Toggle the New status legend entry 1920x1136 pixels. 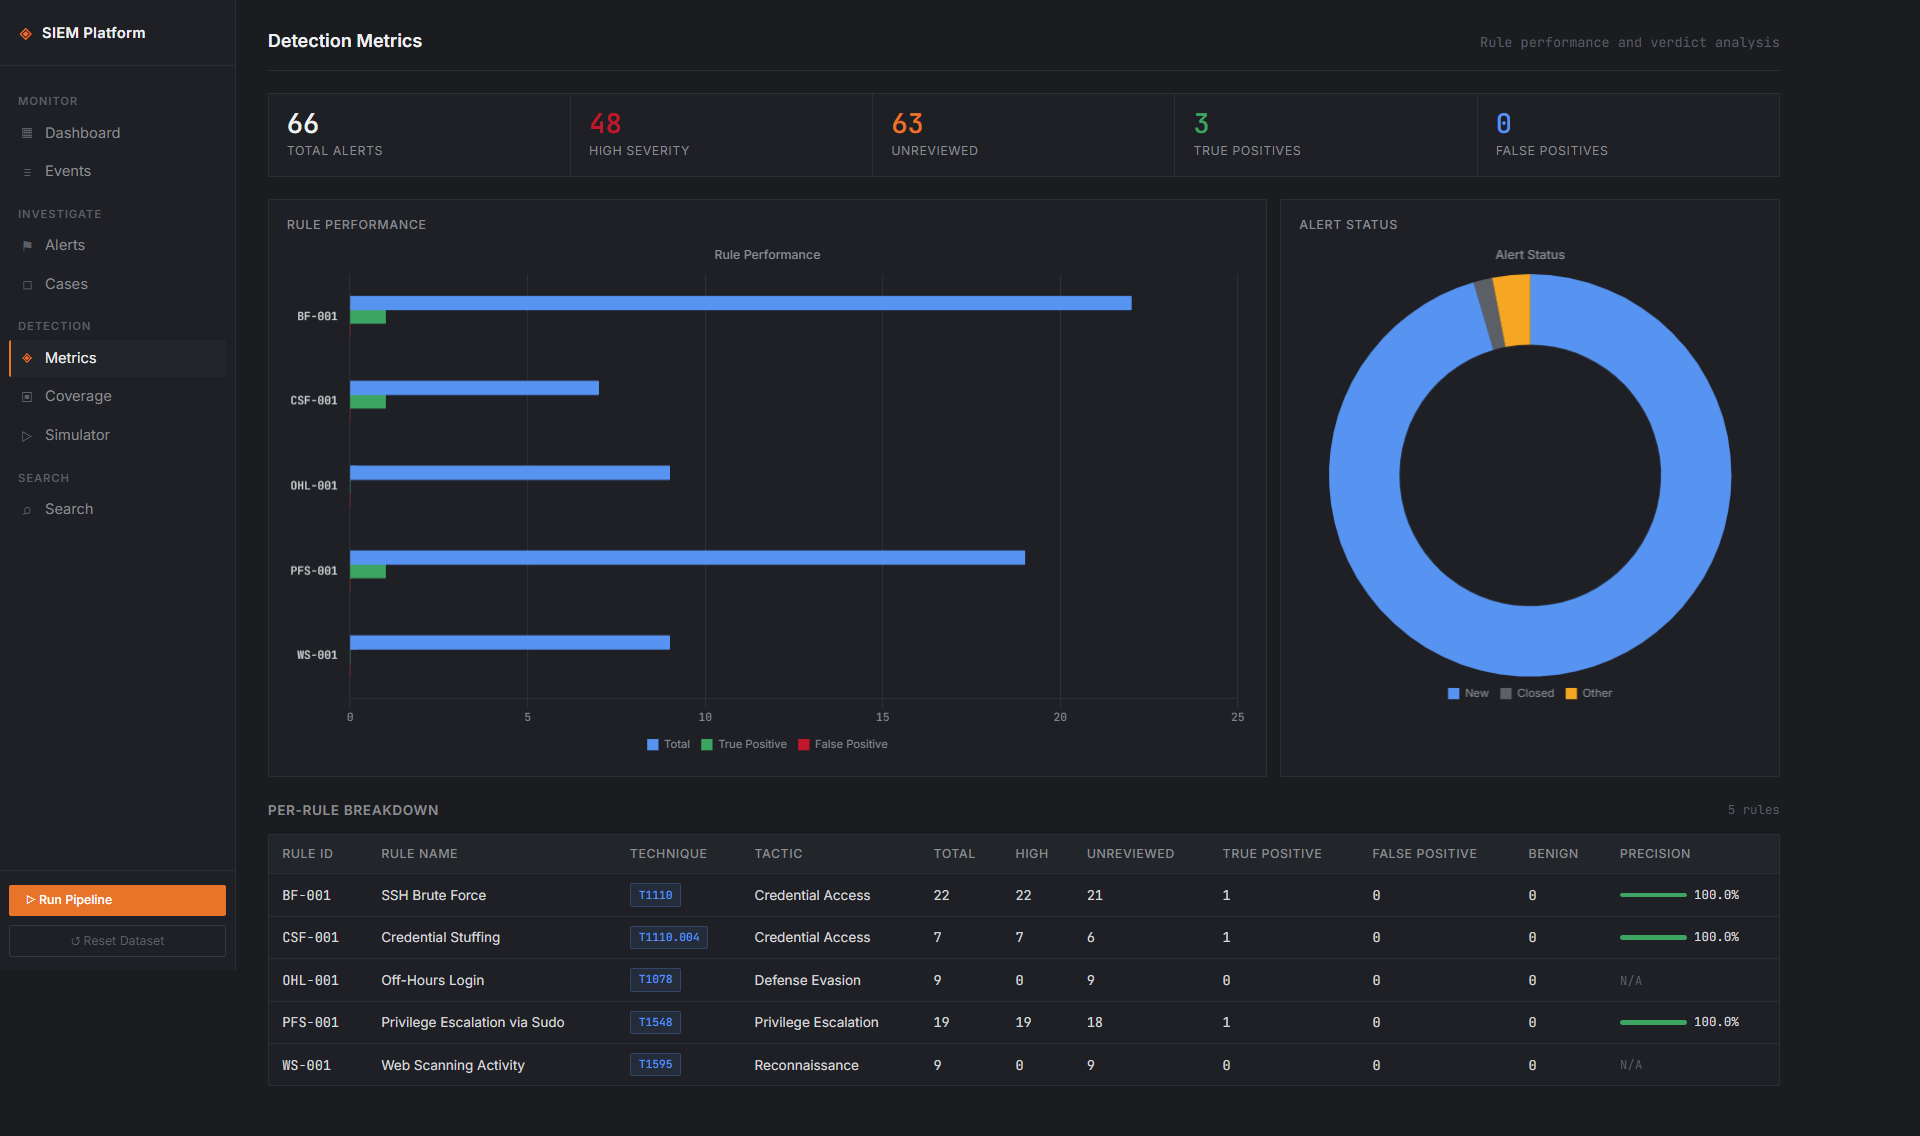click(x=1467, y=693)
